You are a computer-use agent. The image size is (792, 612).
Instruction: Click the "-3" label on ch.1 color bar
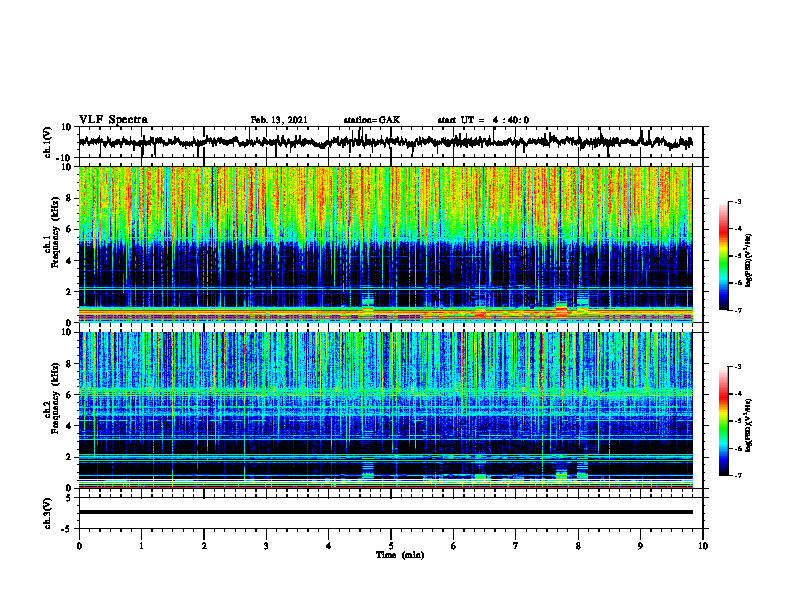[737, 201]
